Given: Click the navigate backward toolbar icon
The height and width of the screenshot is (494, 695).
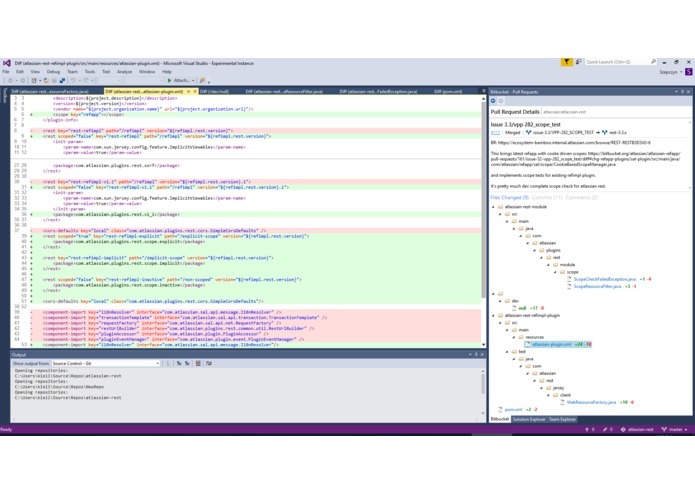Looking at the screenshot, I should [10, 81].
